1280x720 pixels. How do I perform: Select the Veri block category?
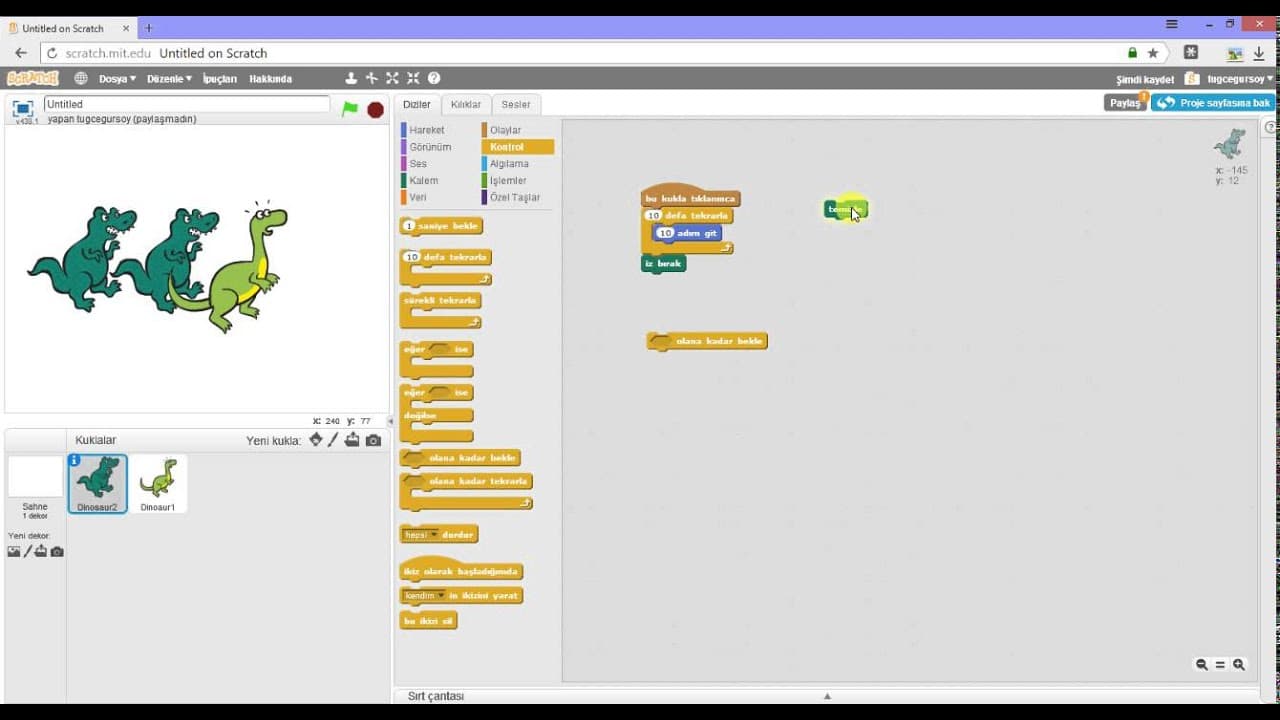(418, 198)
